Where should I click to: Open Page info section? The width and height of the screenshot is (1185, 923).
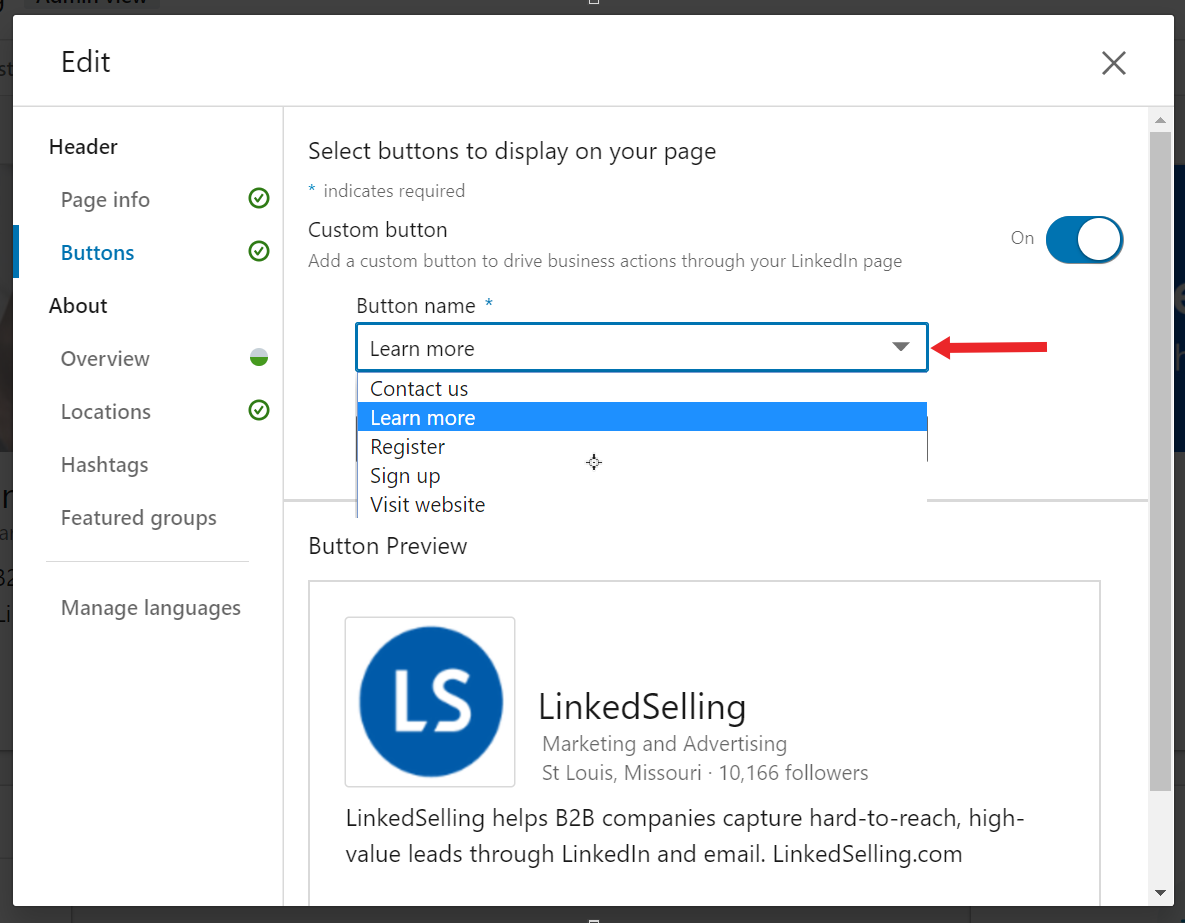pyautogui.click(x=105, y=200)
